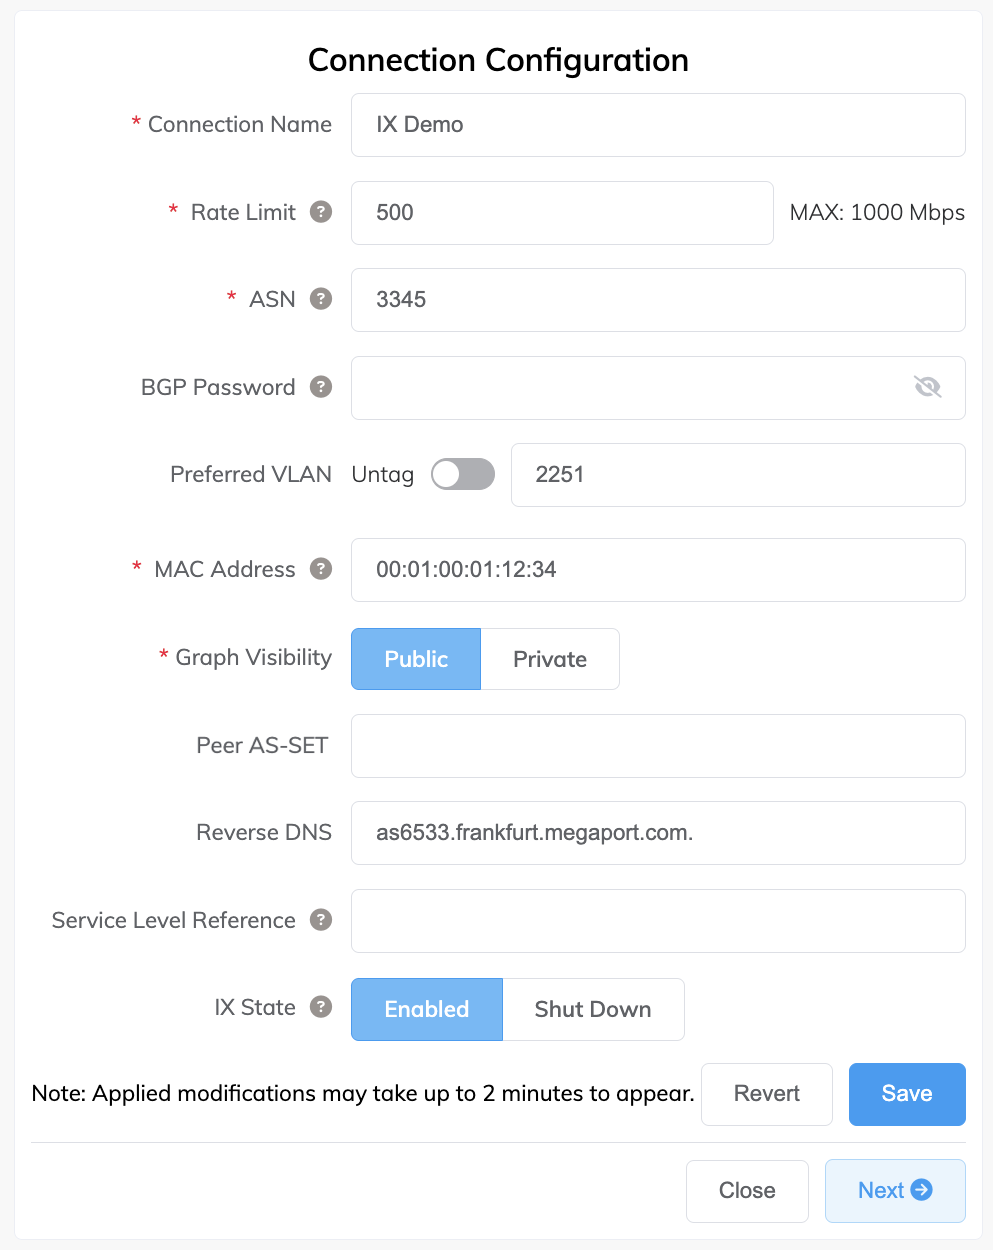Close the configuration dialog

pyautogui.click(x=746, y=1190)
